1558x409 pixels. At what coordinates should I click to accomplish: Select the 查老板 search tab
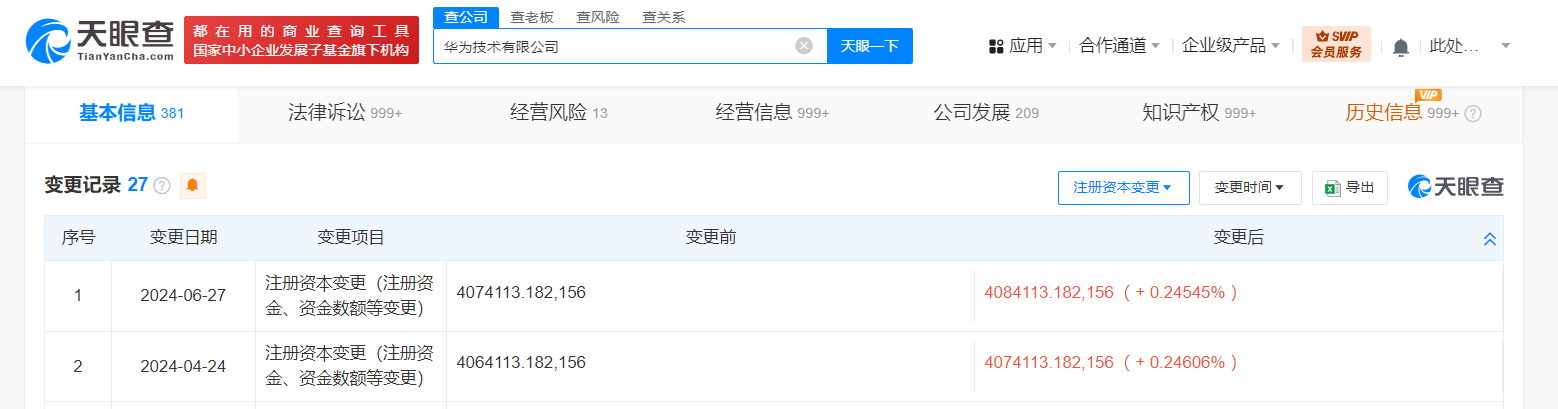click(532, 17)
